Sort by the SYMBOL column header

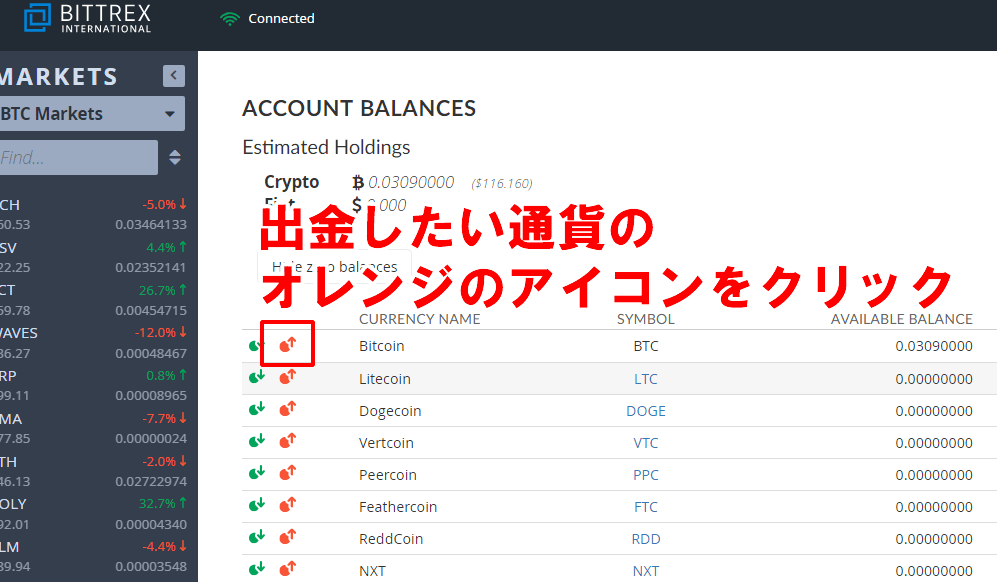tap(645, 319)
